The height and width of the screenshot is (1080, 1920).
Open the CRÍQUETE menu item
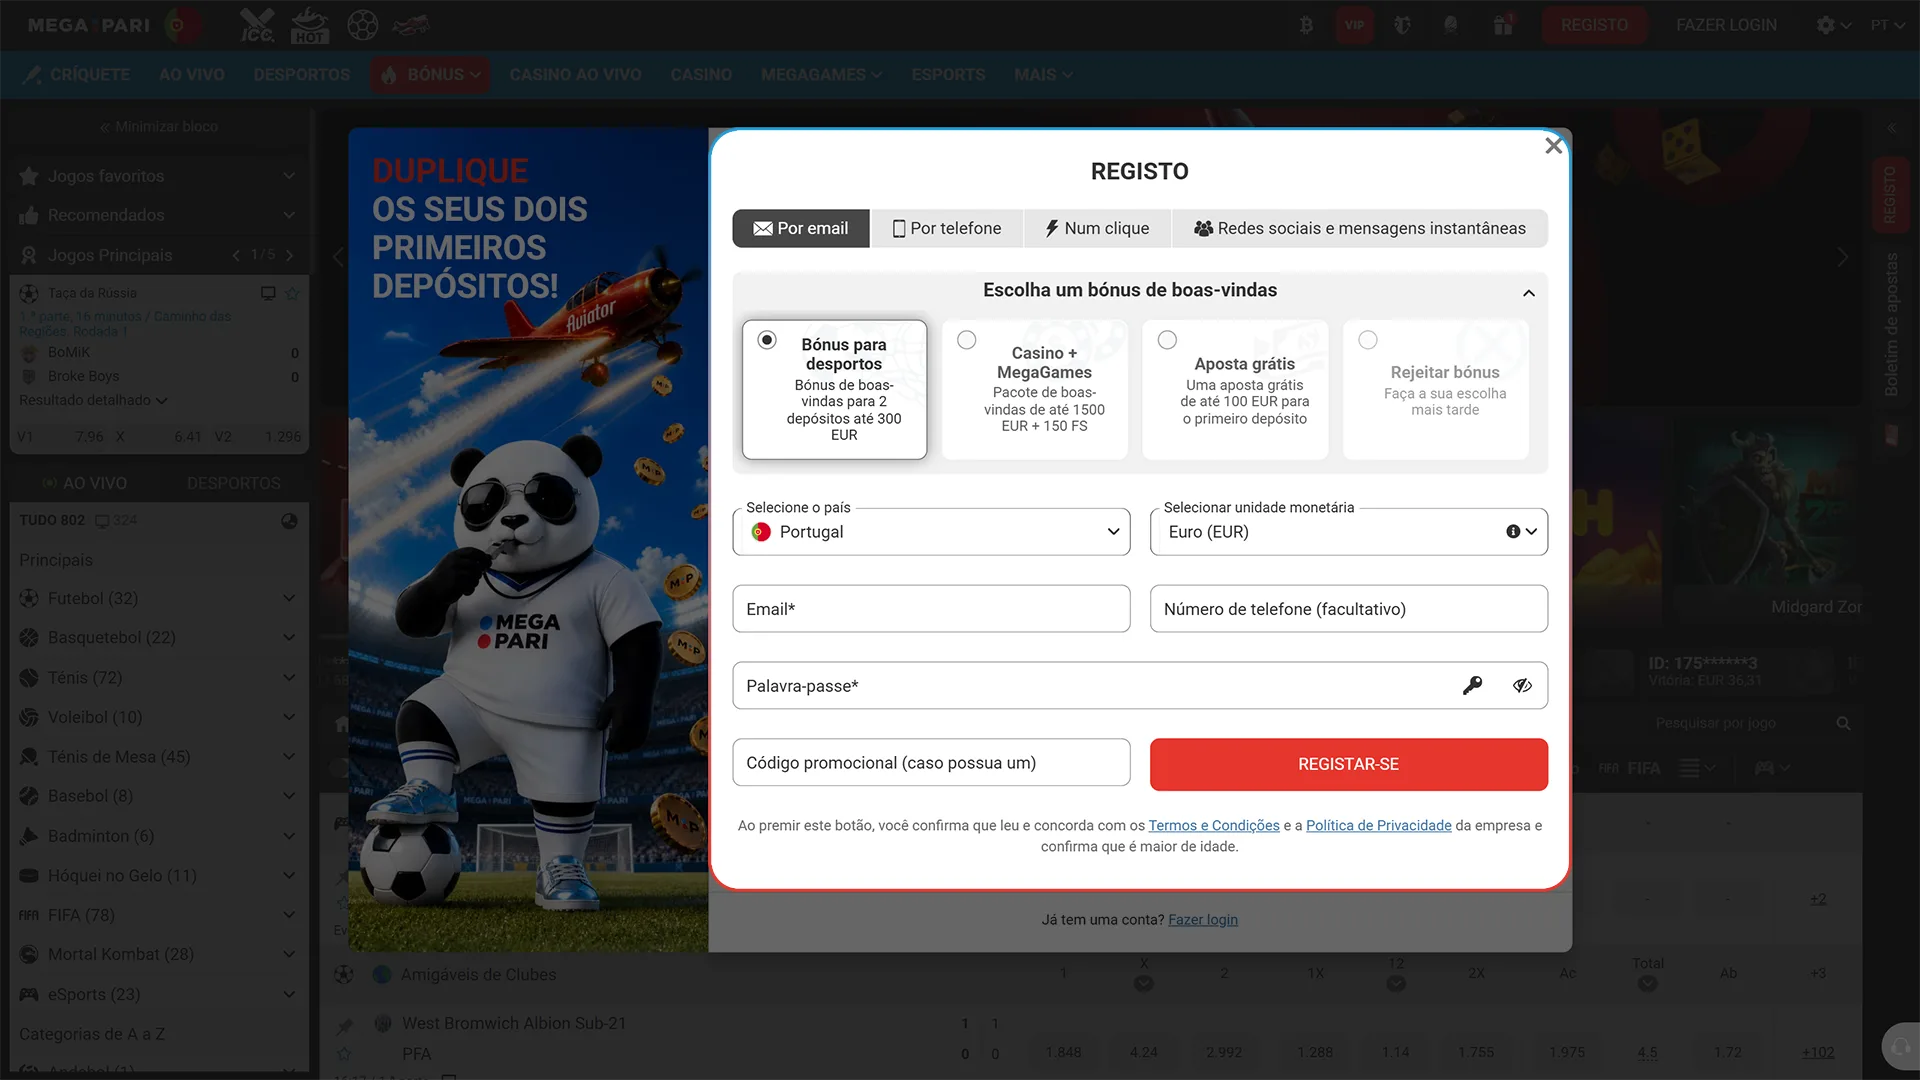(77, 75)
